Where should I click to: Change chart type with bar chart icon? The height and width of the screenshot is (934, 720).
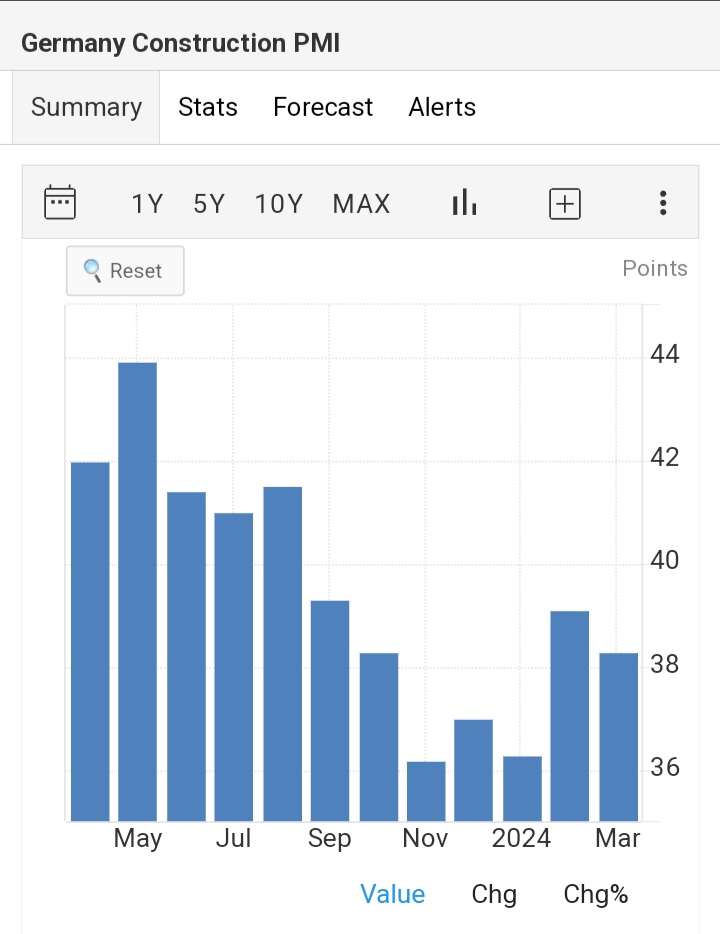(x=464, y=203)
